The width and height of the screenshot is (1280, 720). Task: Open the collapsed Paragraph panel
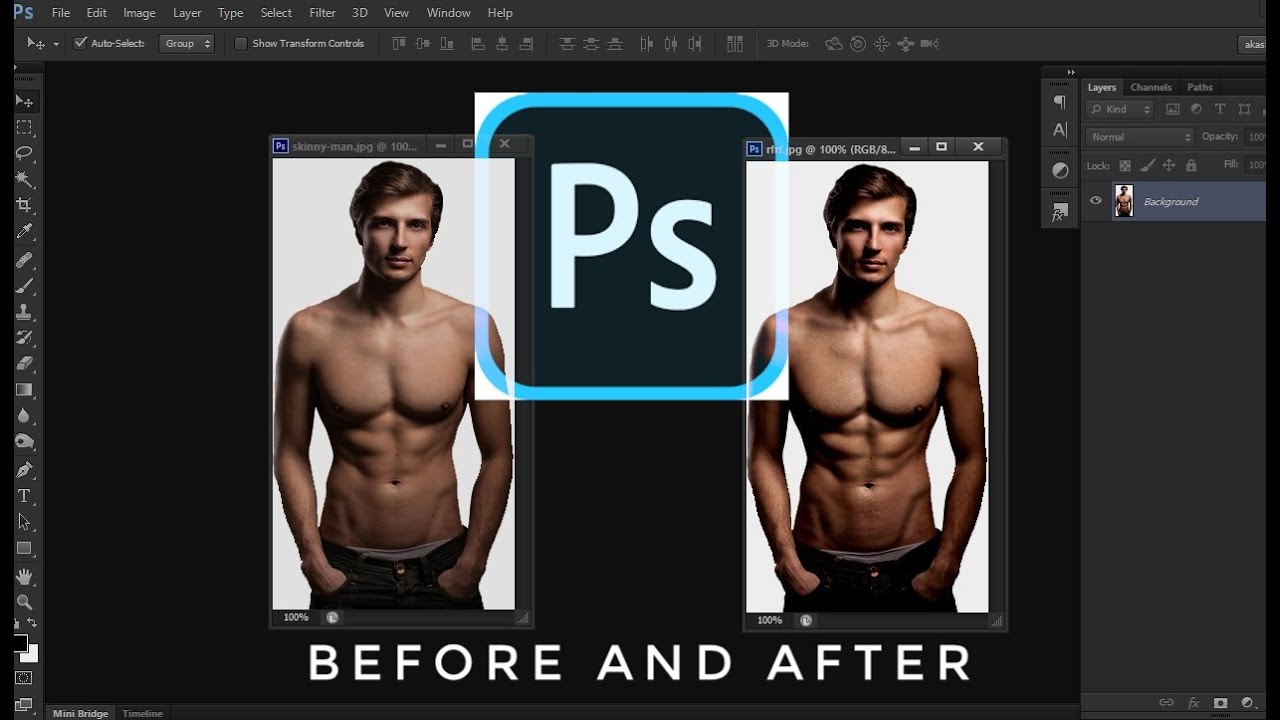click(1060, 102)
